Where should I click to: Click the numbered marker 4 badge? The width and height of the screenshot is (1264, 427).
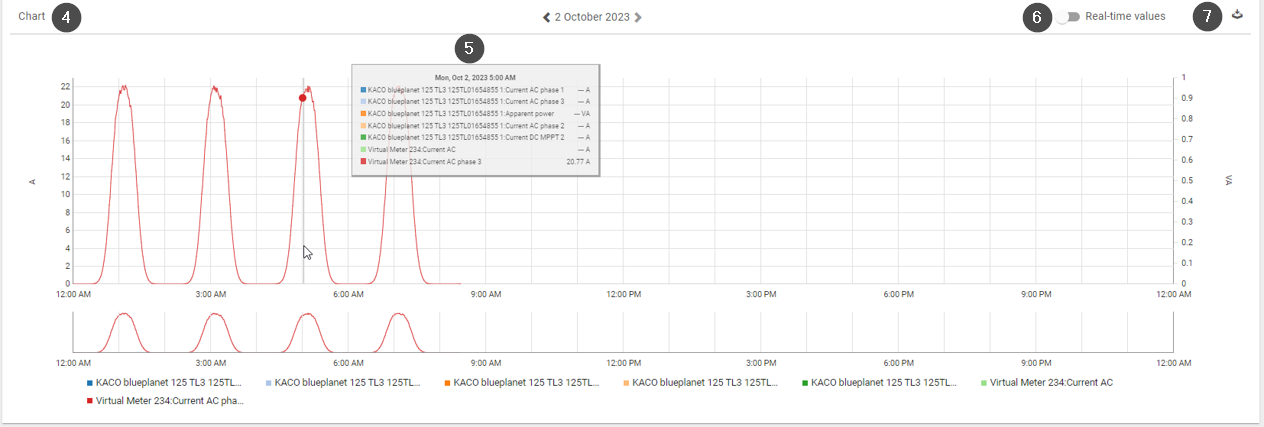tap(66, 17)
